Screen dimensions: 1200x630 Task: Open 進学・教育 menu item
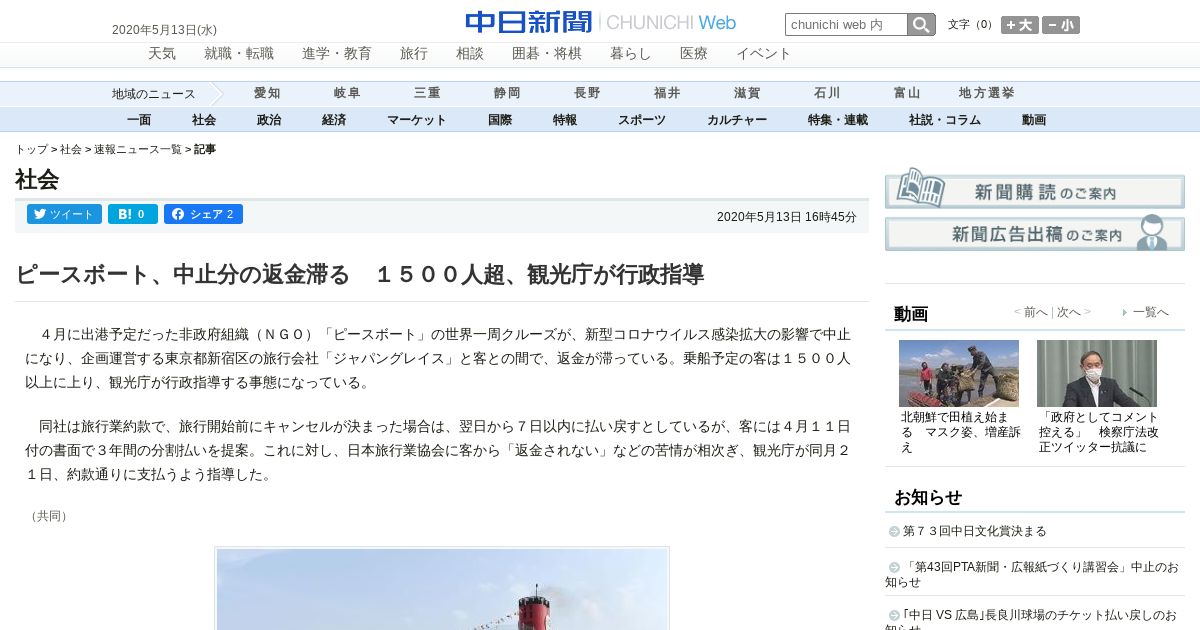[337, 54]
